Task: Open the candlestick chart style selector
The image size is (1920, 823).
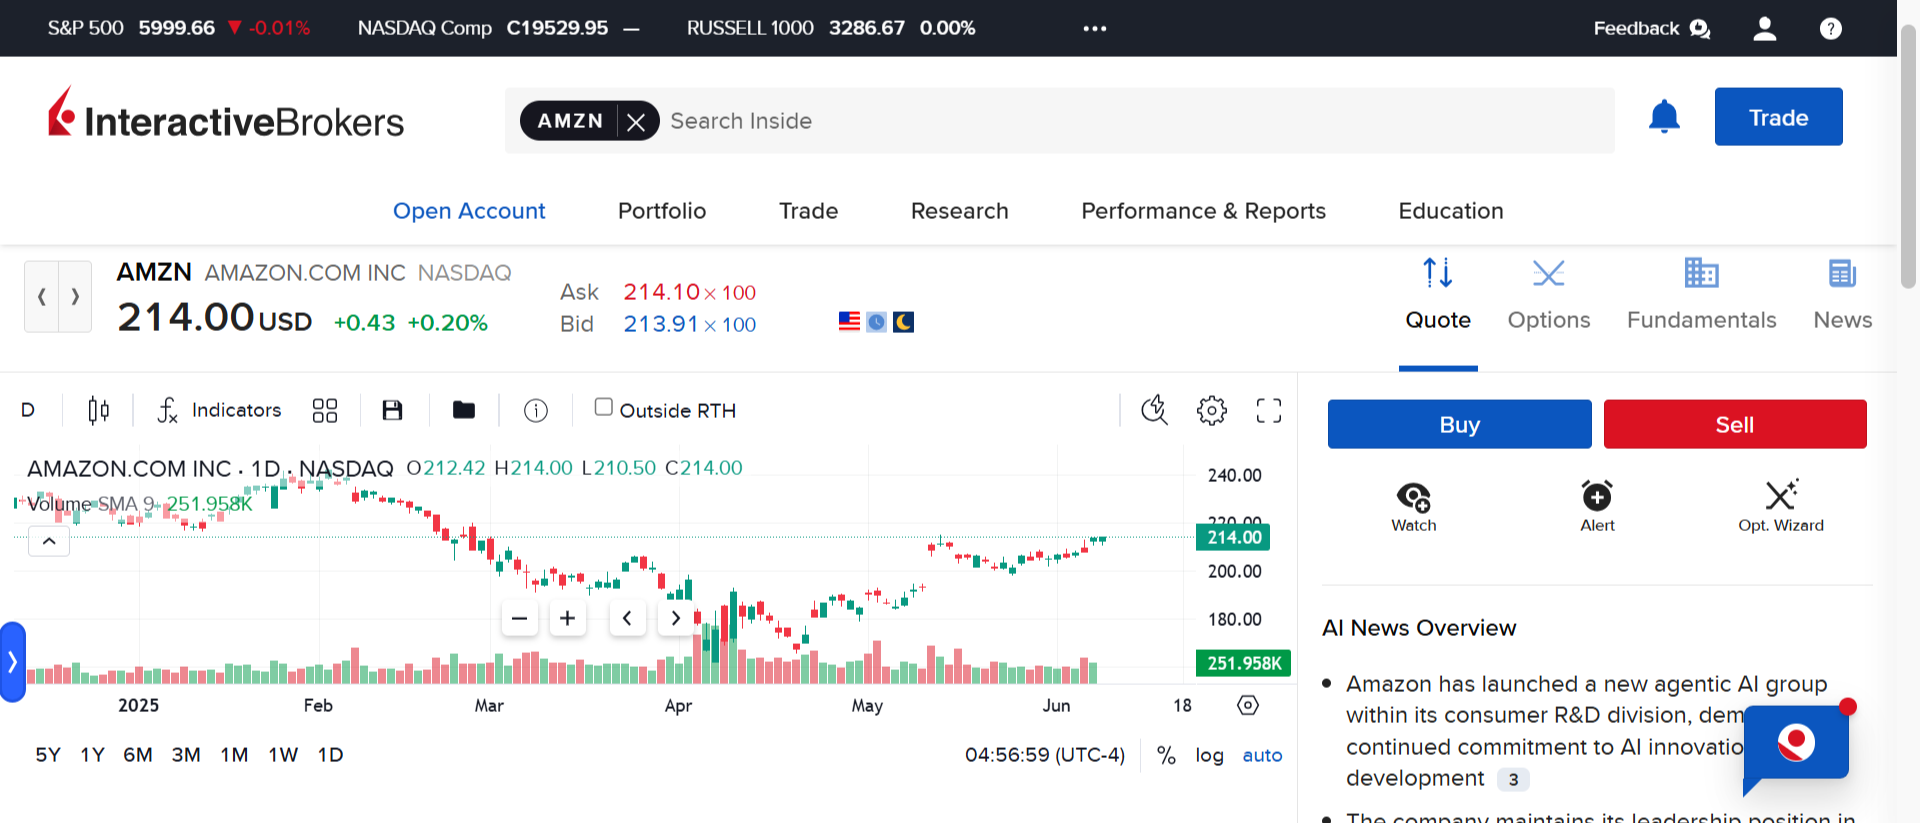Action: (98, 410)
